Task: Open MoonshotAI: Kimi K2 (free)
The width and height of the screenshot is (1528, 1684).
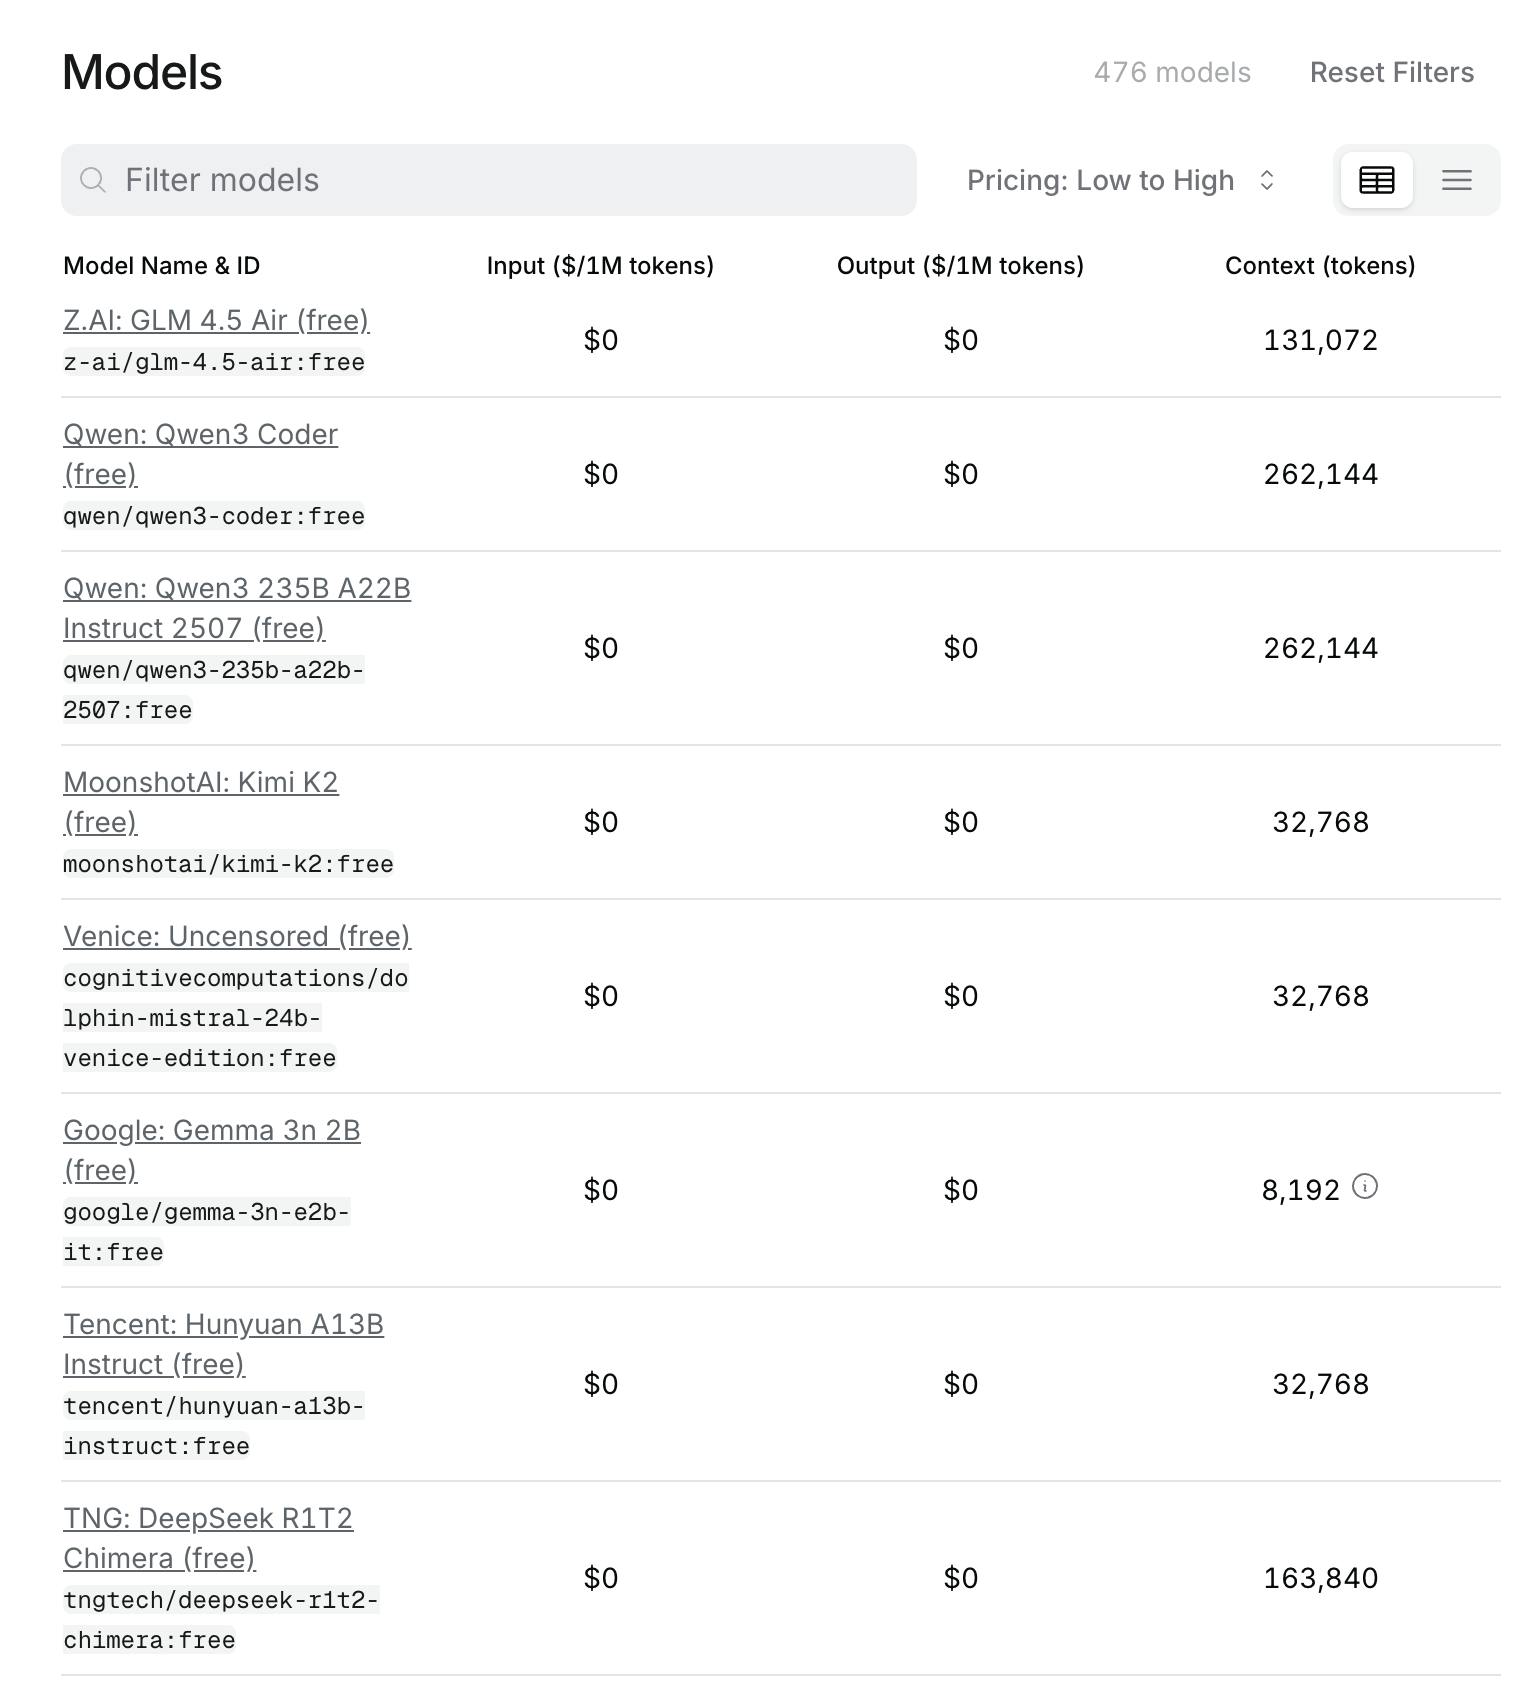Action: [x=200, y=782]
